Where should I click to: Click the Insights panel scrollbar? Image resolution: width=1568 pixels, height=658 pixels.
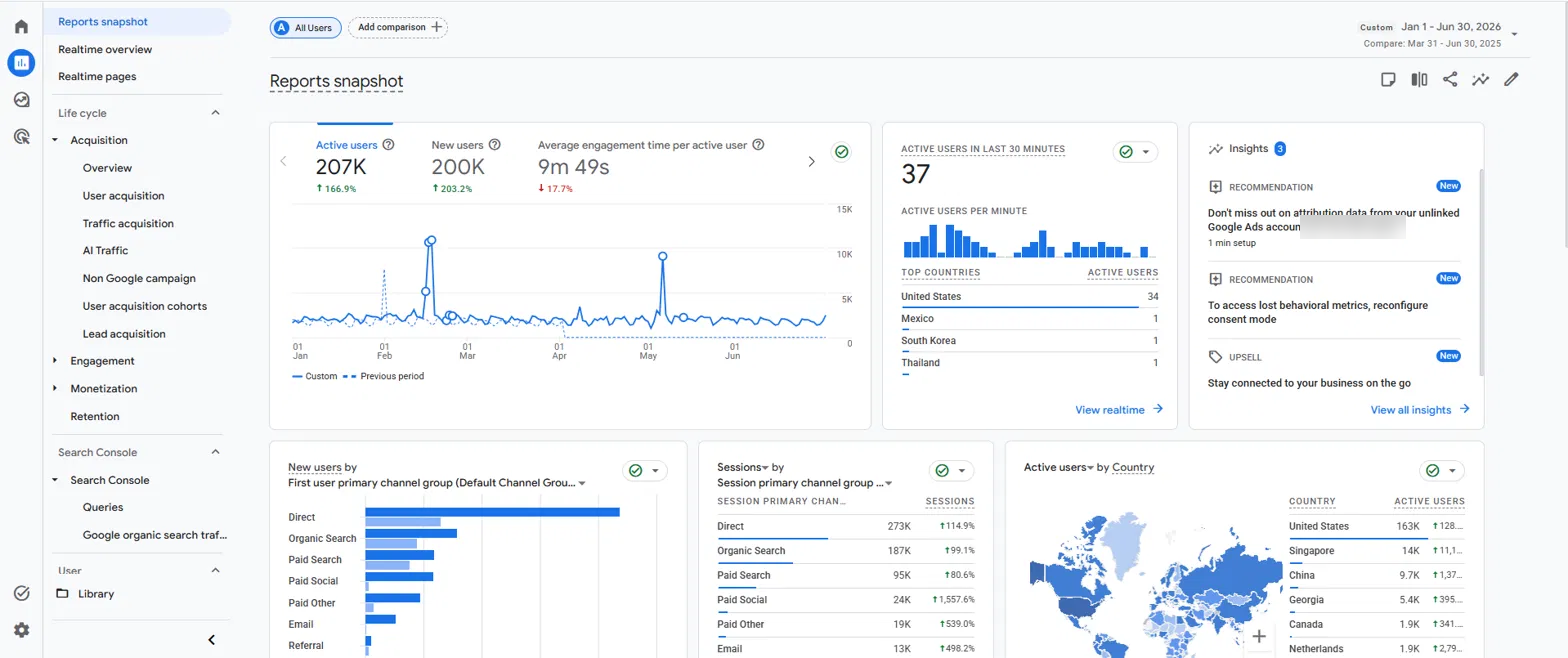click(x=1481, y=270)
